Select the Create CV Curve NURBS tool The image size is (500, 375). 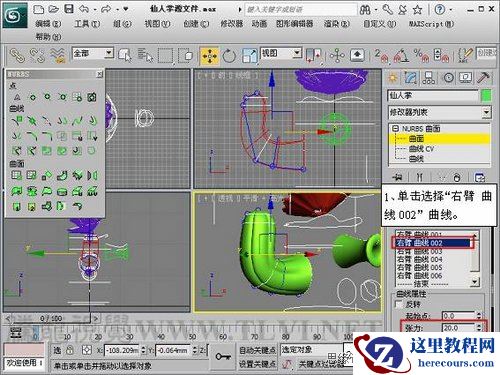pos(17,120)
